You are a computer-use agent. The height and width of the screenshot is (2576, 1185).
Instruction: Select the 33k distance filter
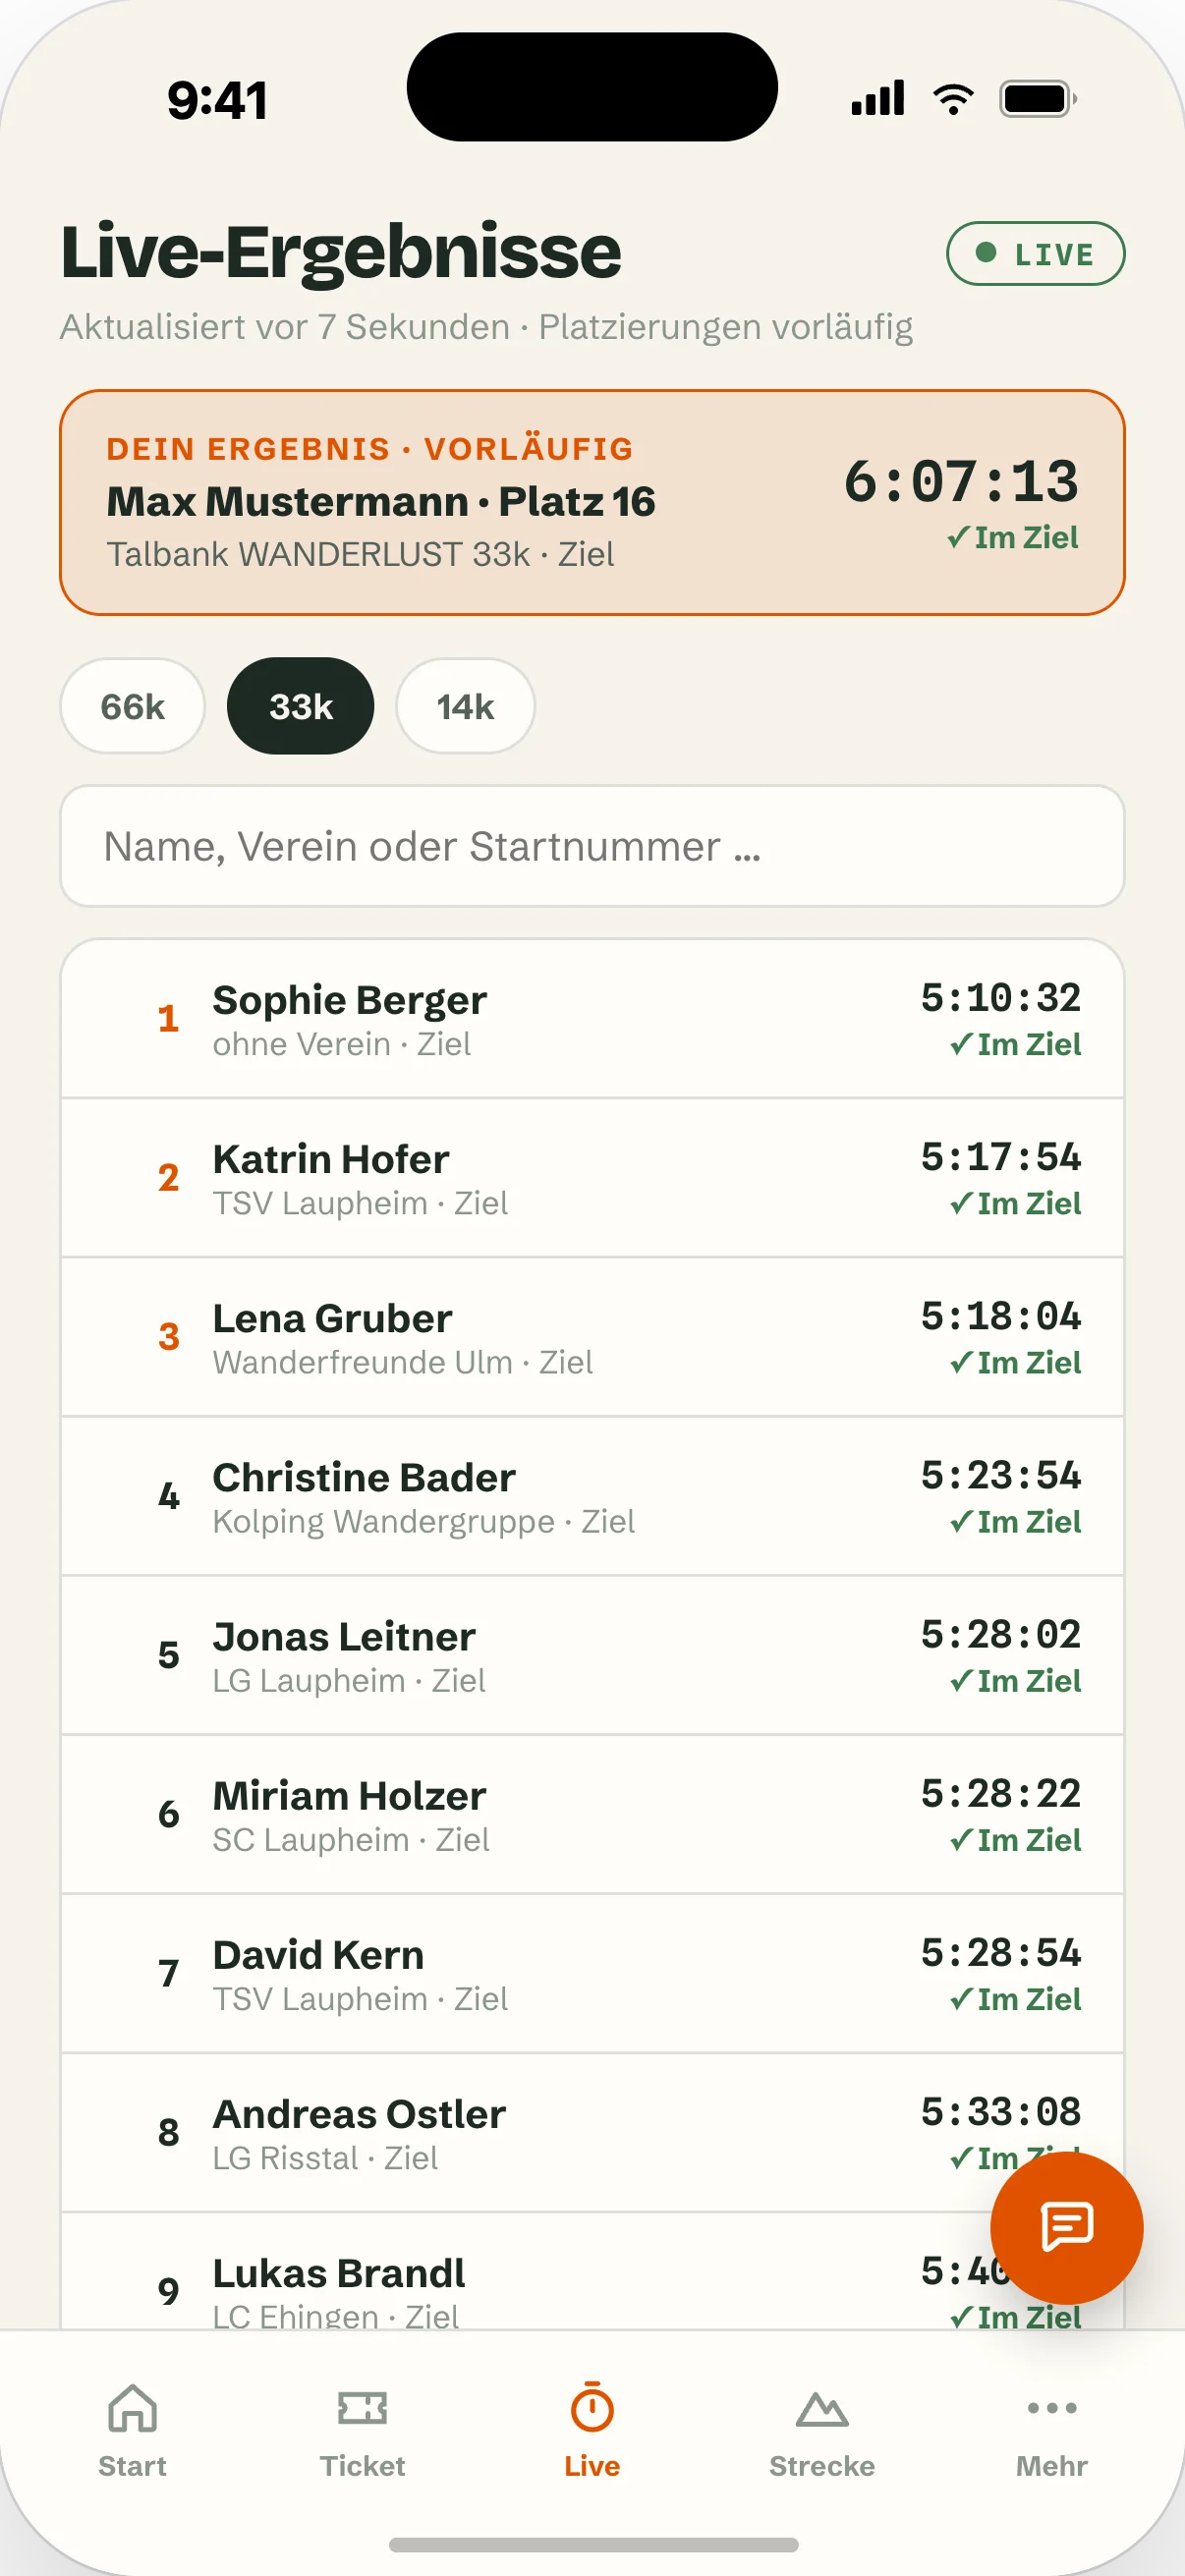coord(301,706)
